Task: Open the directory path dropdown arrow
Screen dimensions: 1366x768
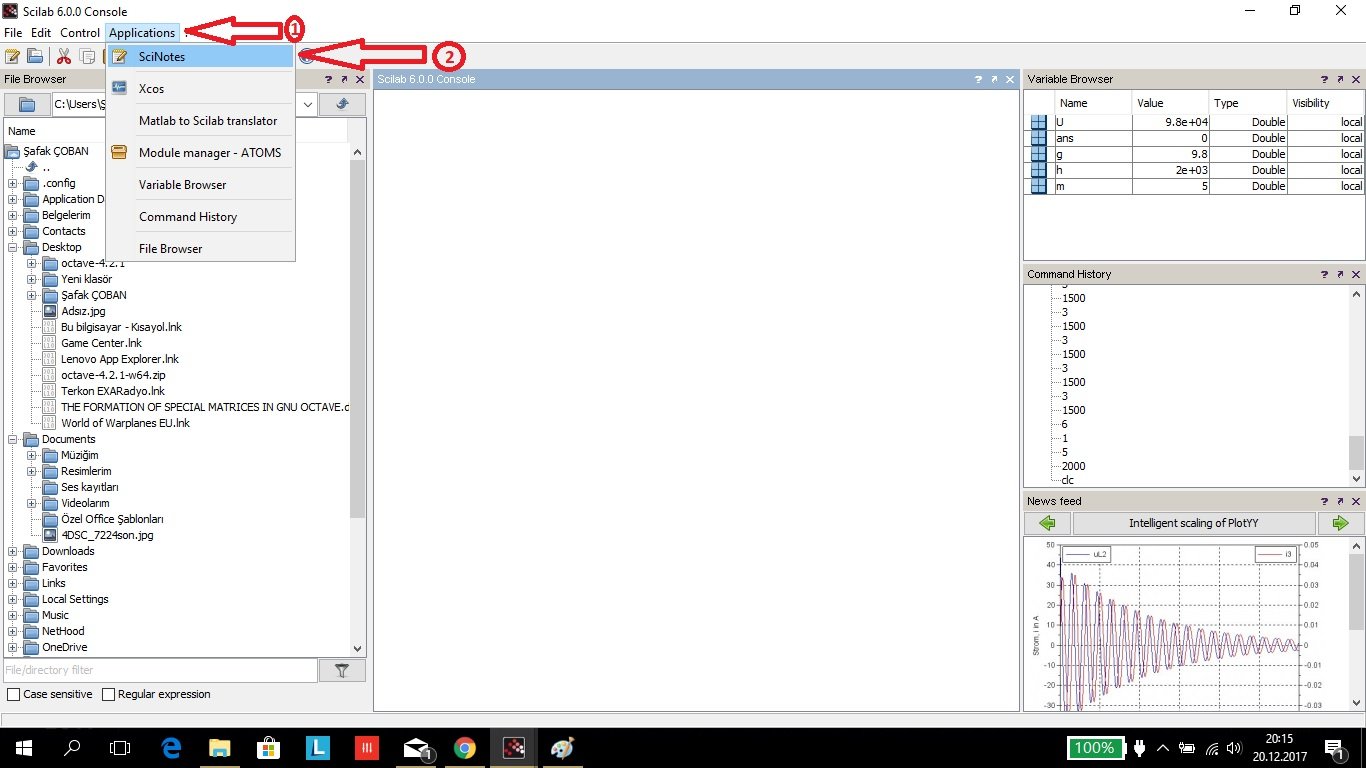Action: coord(308,104)
